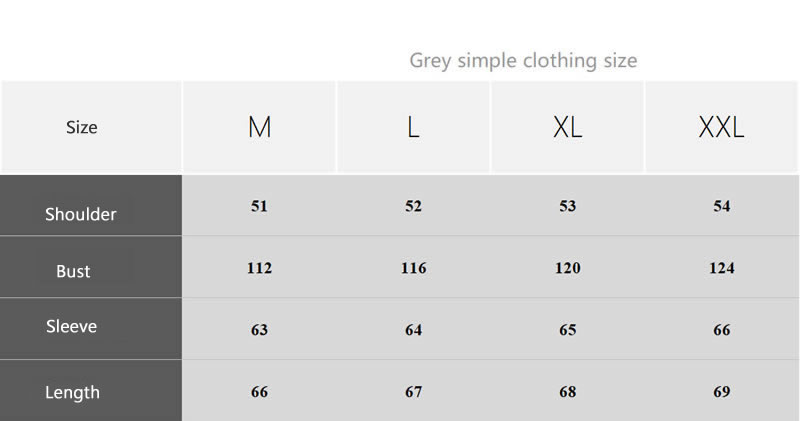Image resolution: width=800 pixels, height=421 pixels.
Task: Click the Bust row label
Action: point(74,271)
